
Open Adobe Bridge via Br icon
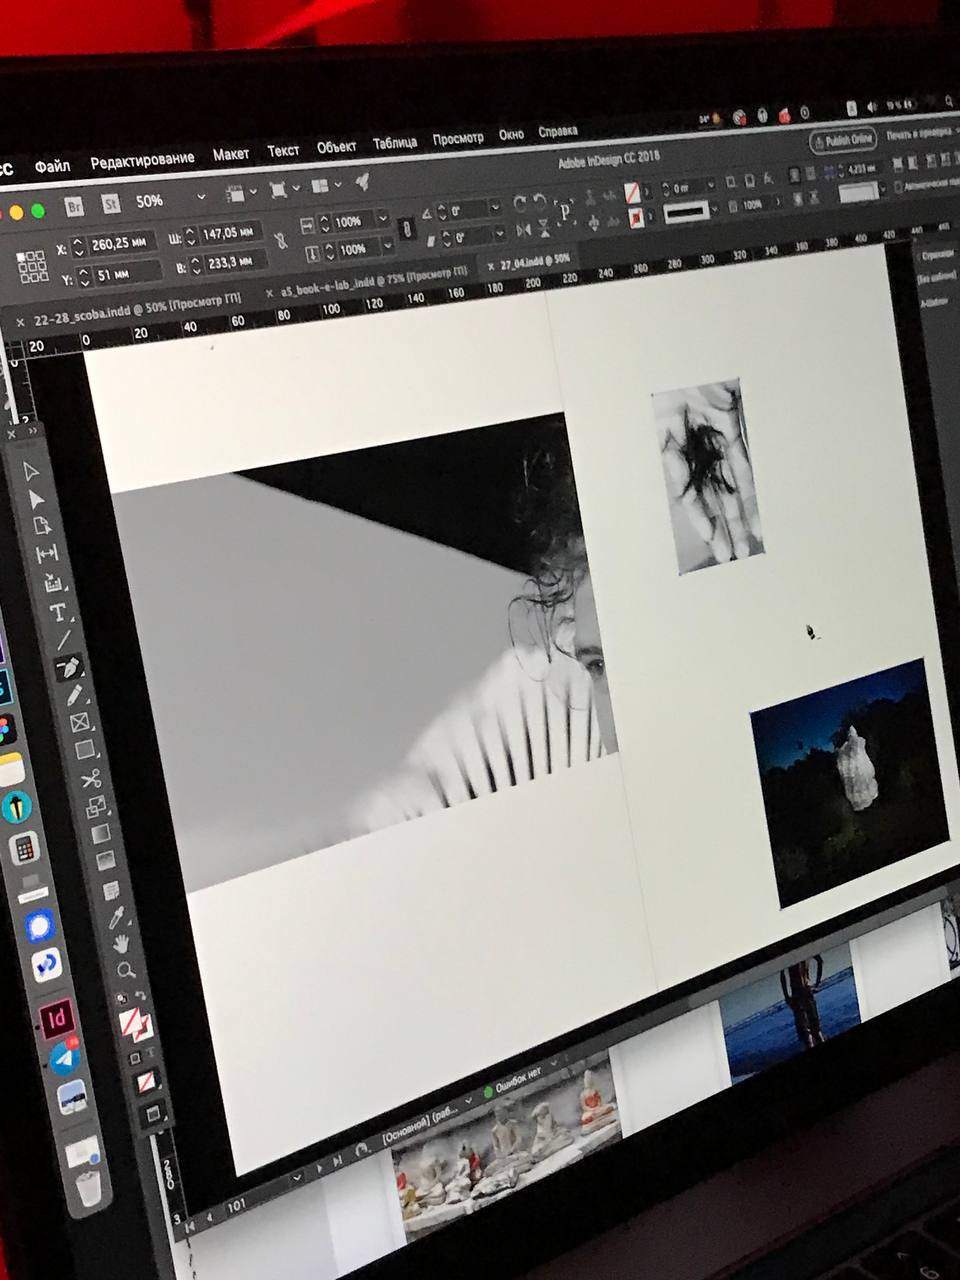point(75,207)
